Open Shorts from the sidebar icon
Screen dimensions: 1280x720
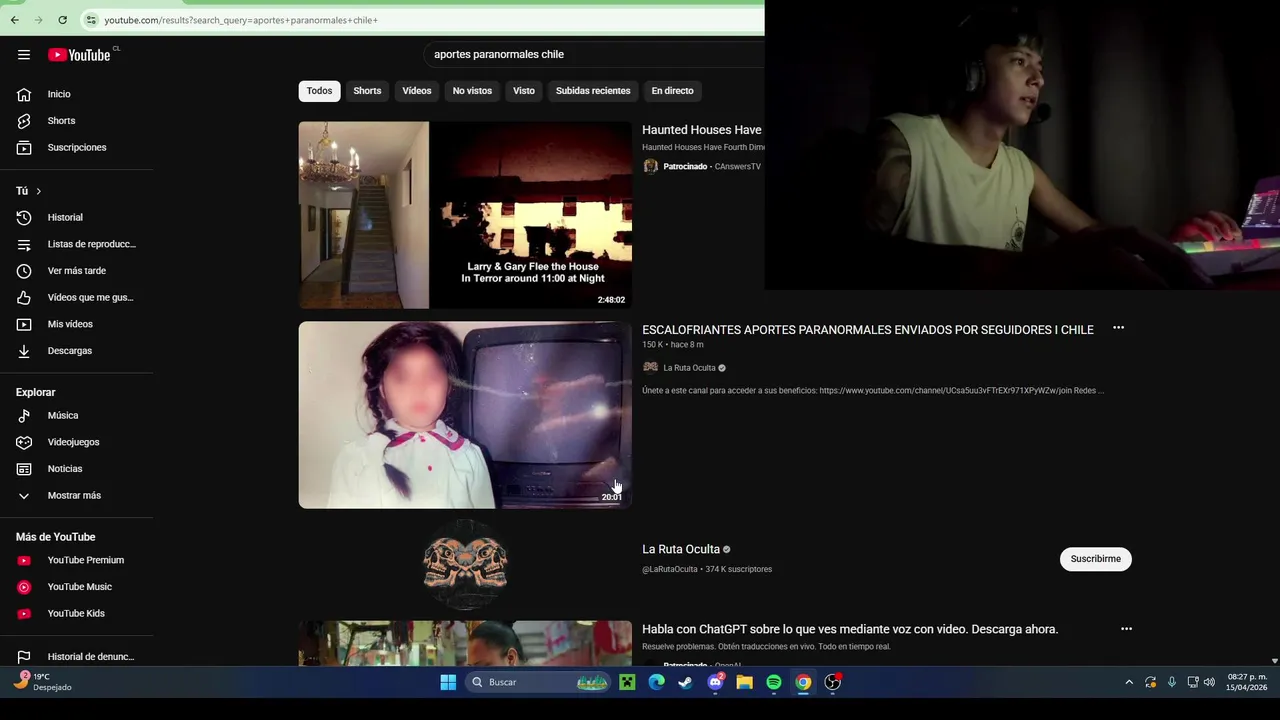[x=24, y=121]
